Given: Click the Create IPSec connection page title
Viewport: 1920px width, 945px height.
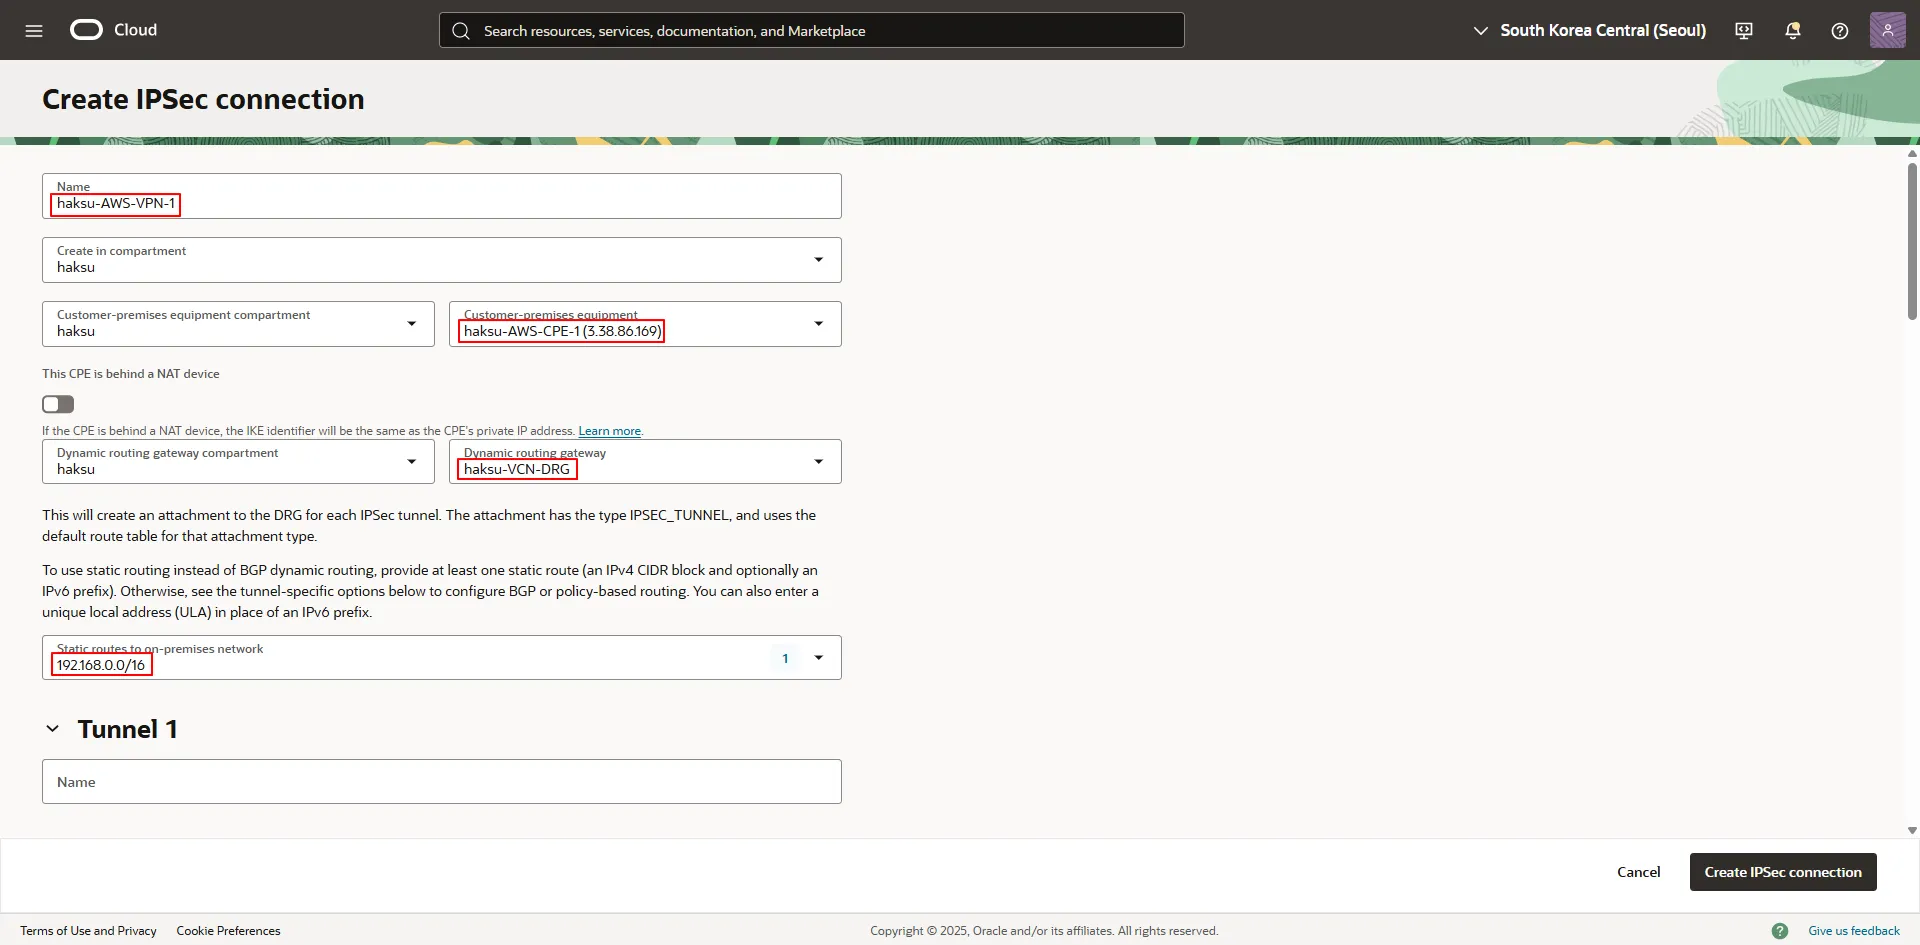Looking at the screenshot, I should 203,99.
